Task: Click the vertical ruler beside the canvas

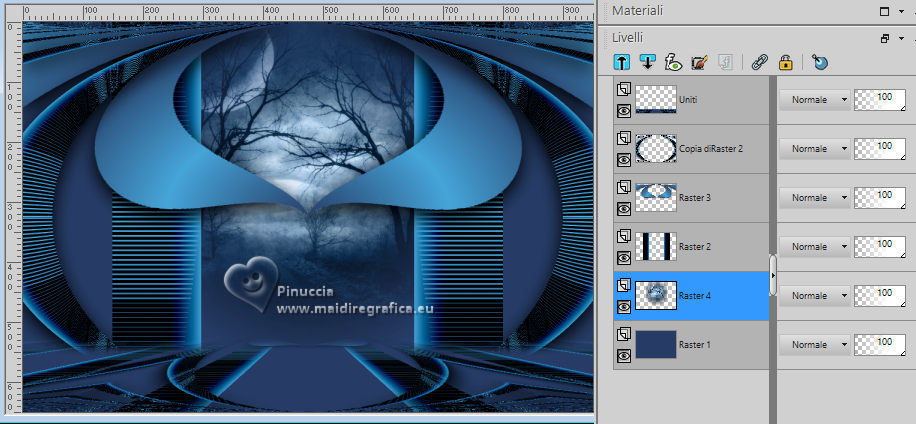Action: pyautogui.click(x=13, y=217)
